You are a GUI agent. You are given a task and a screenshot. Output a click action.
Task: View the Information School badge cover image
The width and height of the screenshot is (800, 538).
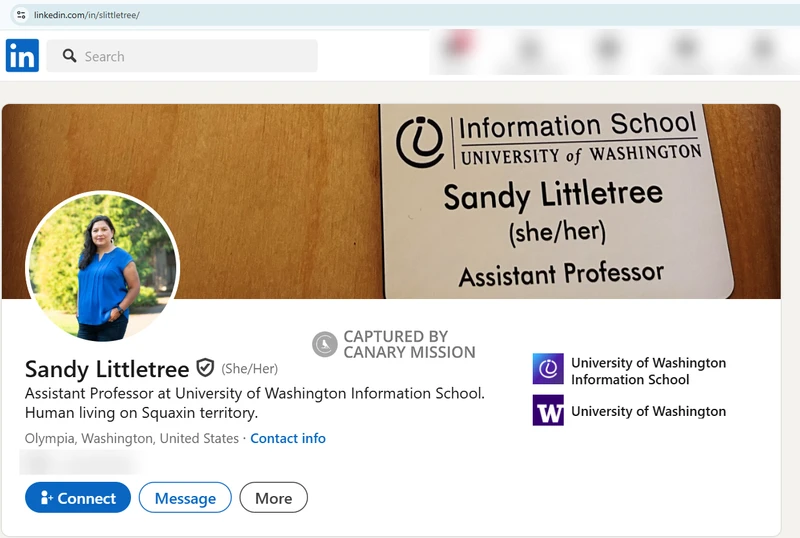coord(391,201)
